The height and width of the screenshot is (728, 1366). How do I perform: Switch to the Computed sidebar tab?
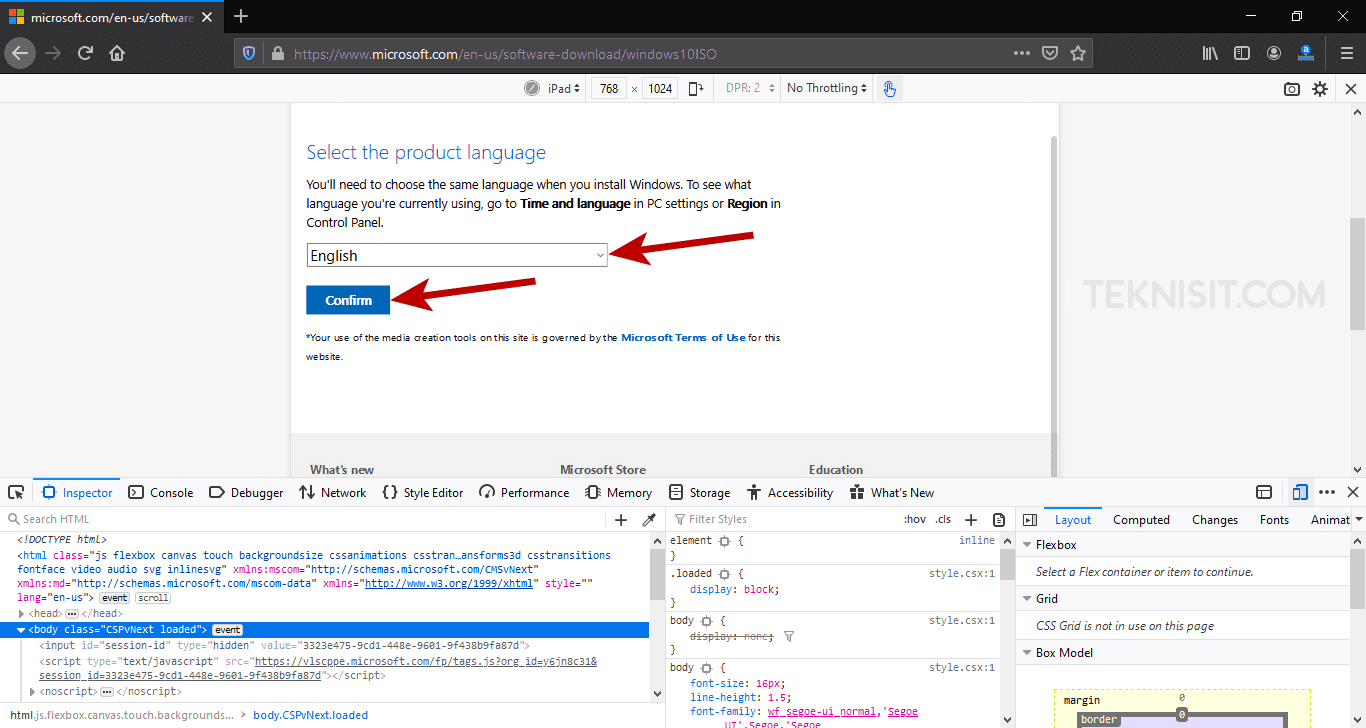[1141, 520]
